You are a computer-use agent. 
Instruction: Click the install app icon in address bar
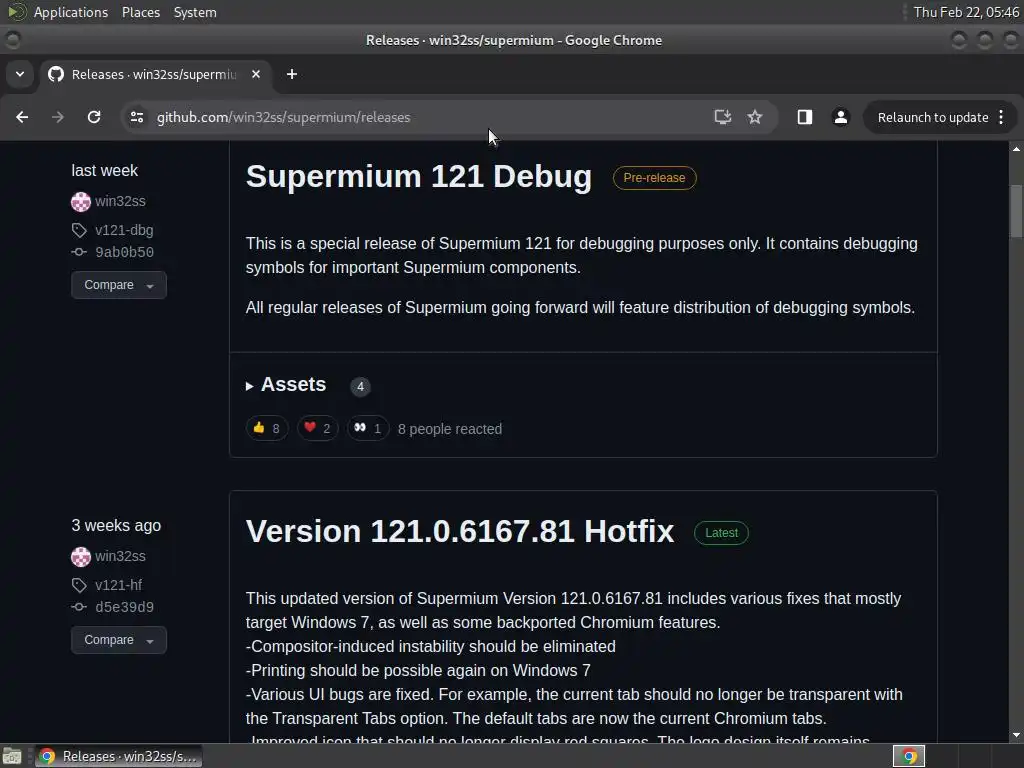coord(722,117)
